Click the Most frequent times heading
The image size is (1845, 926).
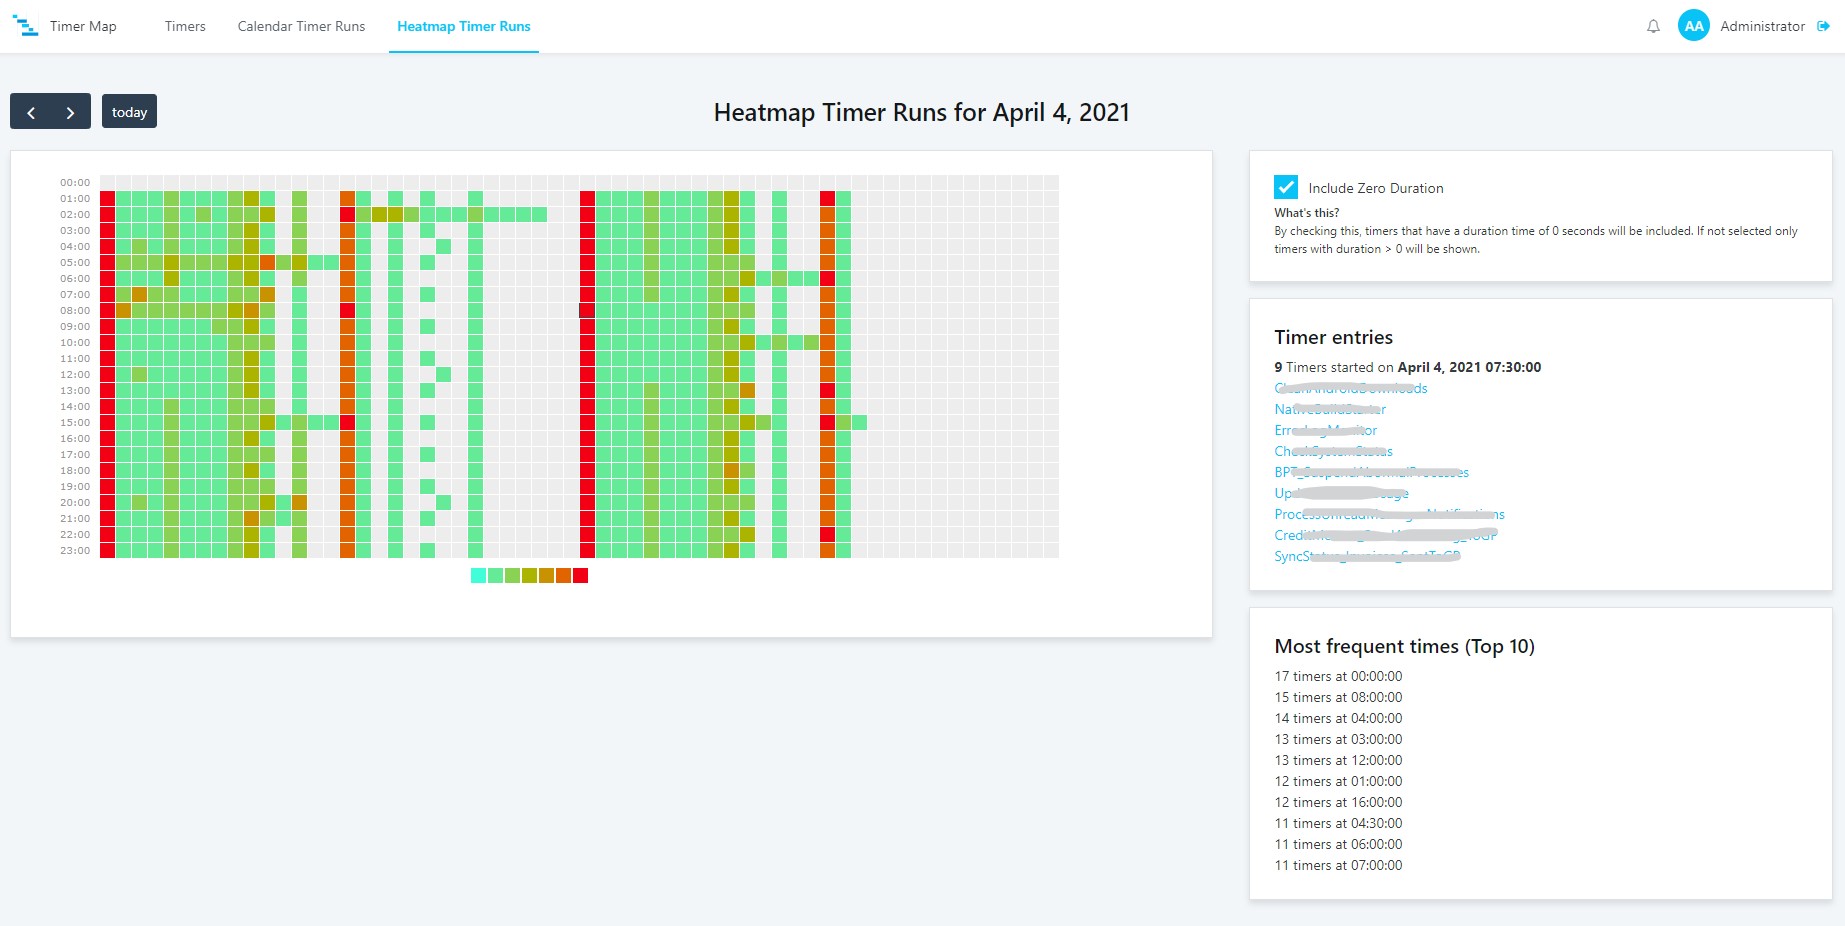[1404, 646]
